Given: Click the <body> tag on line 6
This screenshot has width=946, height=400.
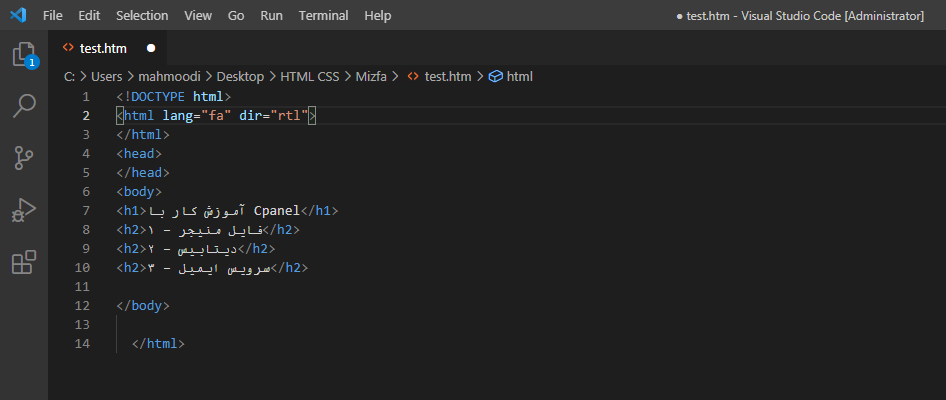Looking at the screenshot, I should pos(139,191).
